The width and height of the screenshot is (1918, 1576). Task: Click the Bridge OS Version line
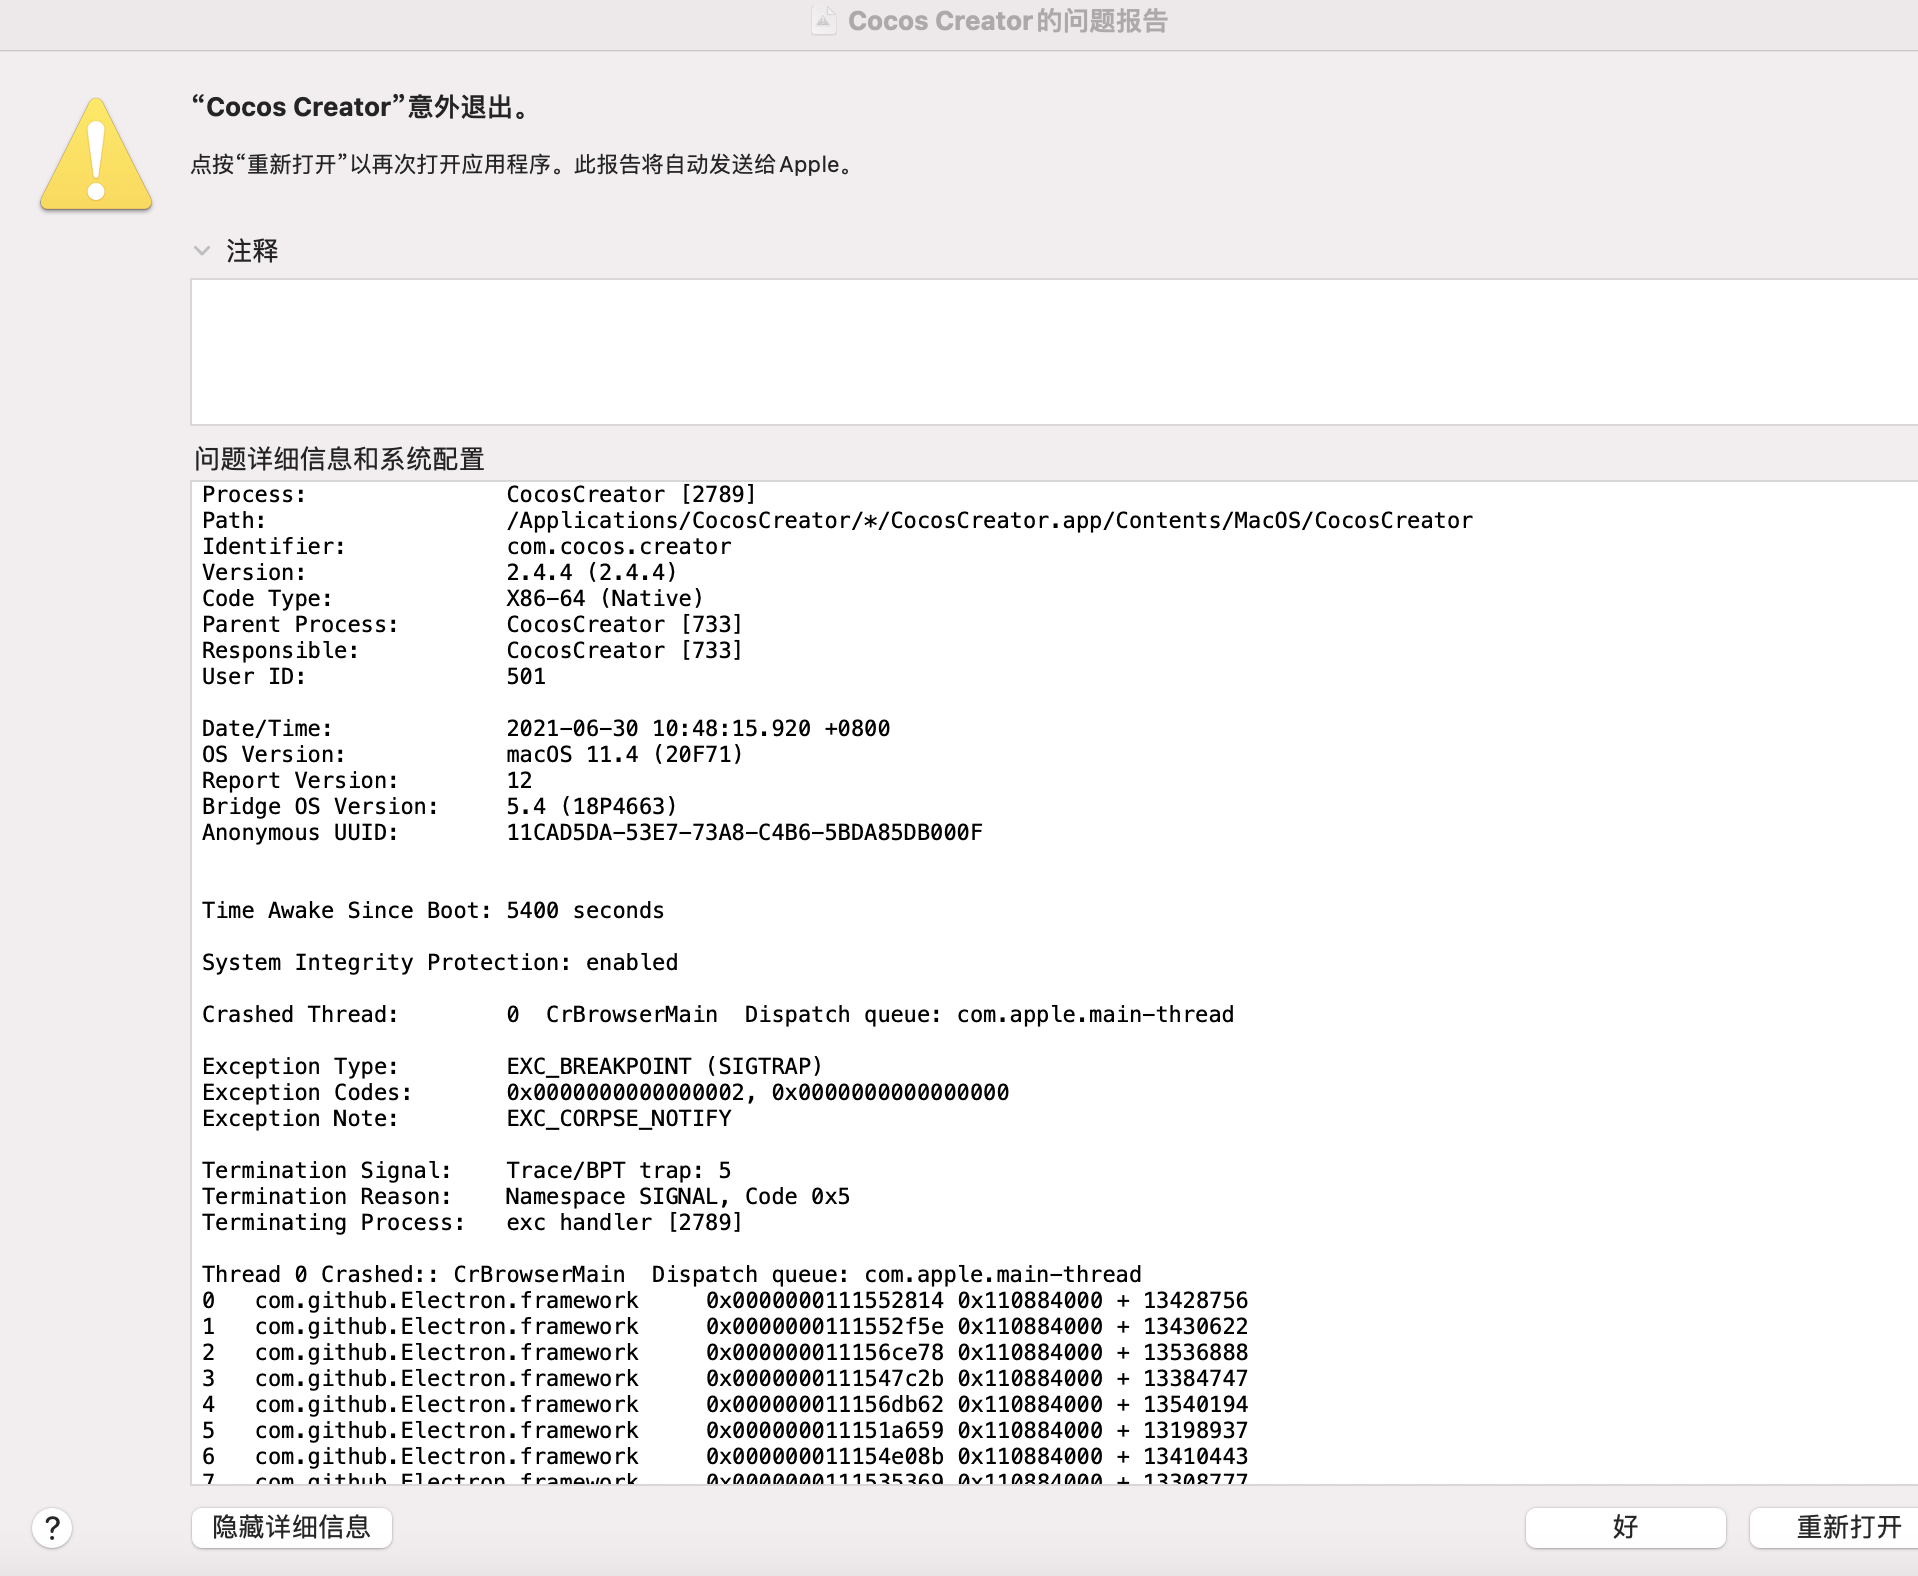click(440, 806)
